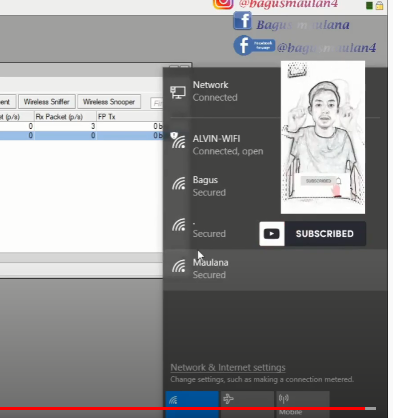The width and height of the screenshot is (393, 418).
Task: Select the Bagus secured network
Action: [275, 186]
